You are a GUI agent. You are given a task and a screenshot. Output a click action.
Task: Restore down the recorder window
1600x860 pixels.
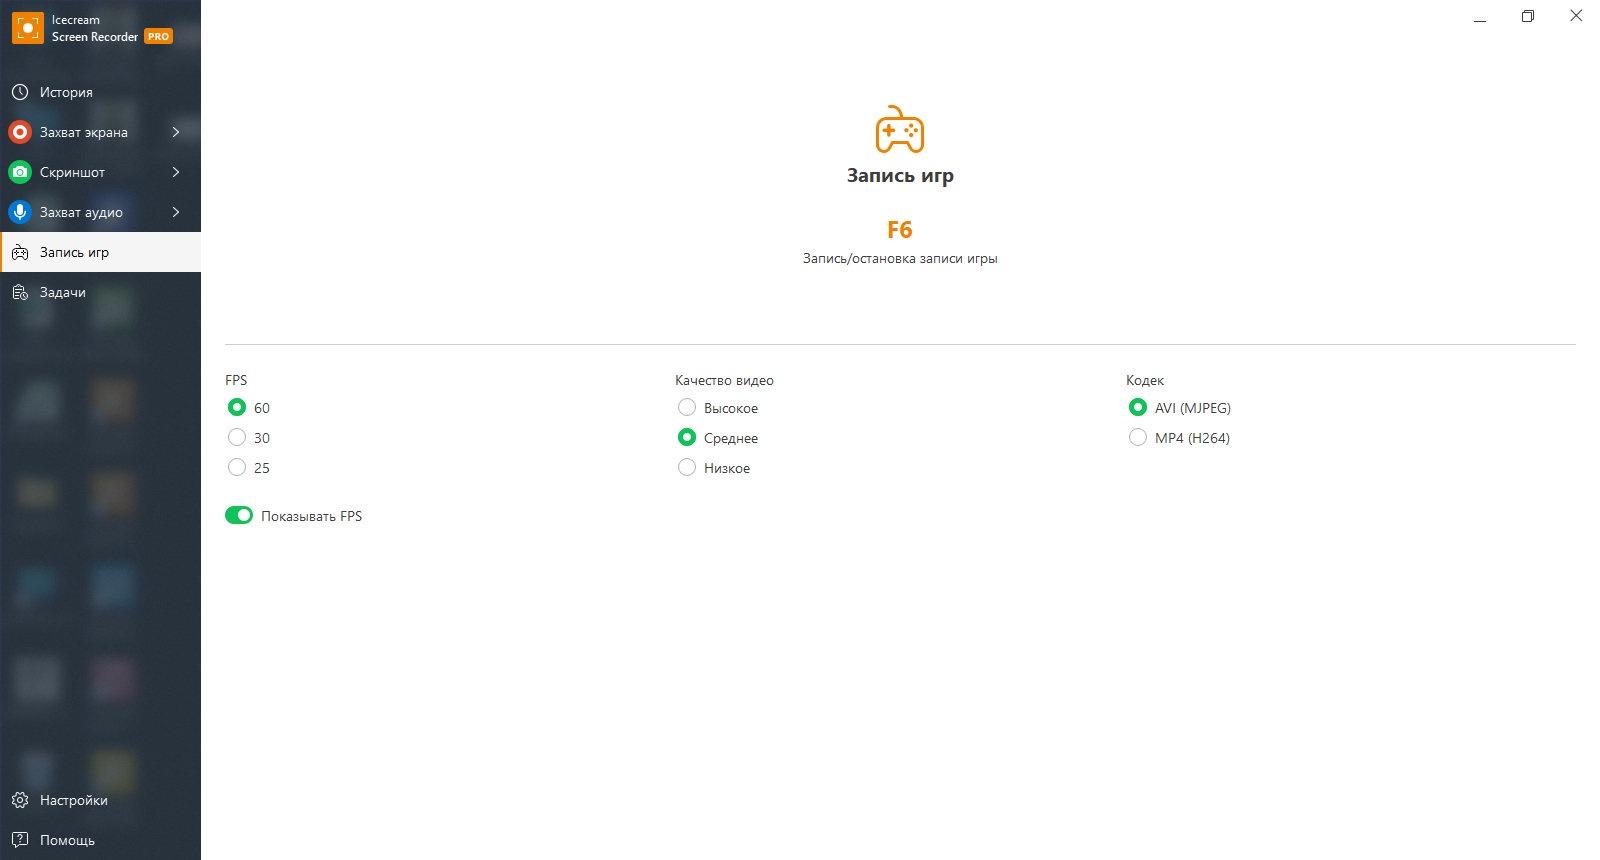click(1528, 16)
